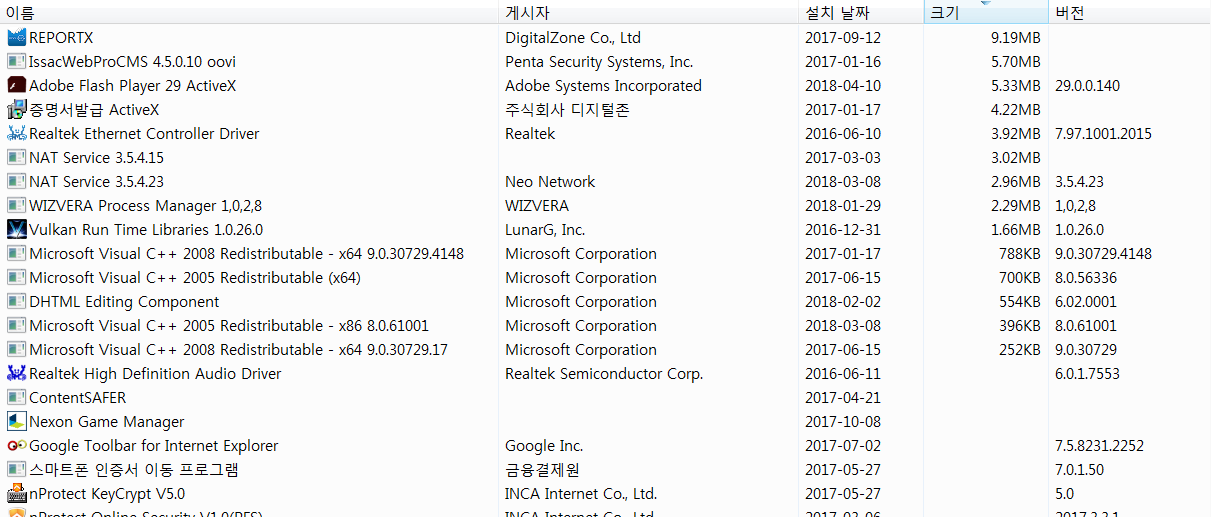The height and width of the screenshot is (517, 1211).
Task: Select the NAT Service 3.5.4.15 entry
Action: 96,158
